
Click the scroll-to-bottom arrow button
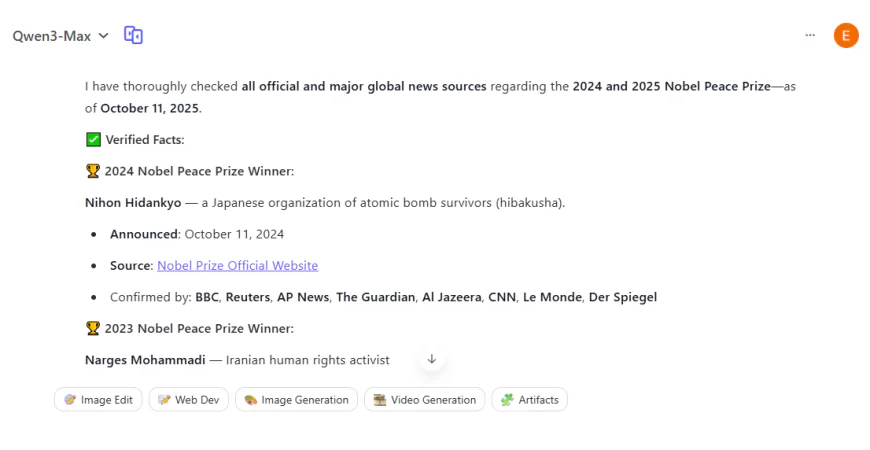click(432, 359)
